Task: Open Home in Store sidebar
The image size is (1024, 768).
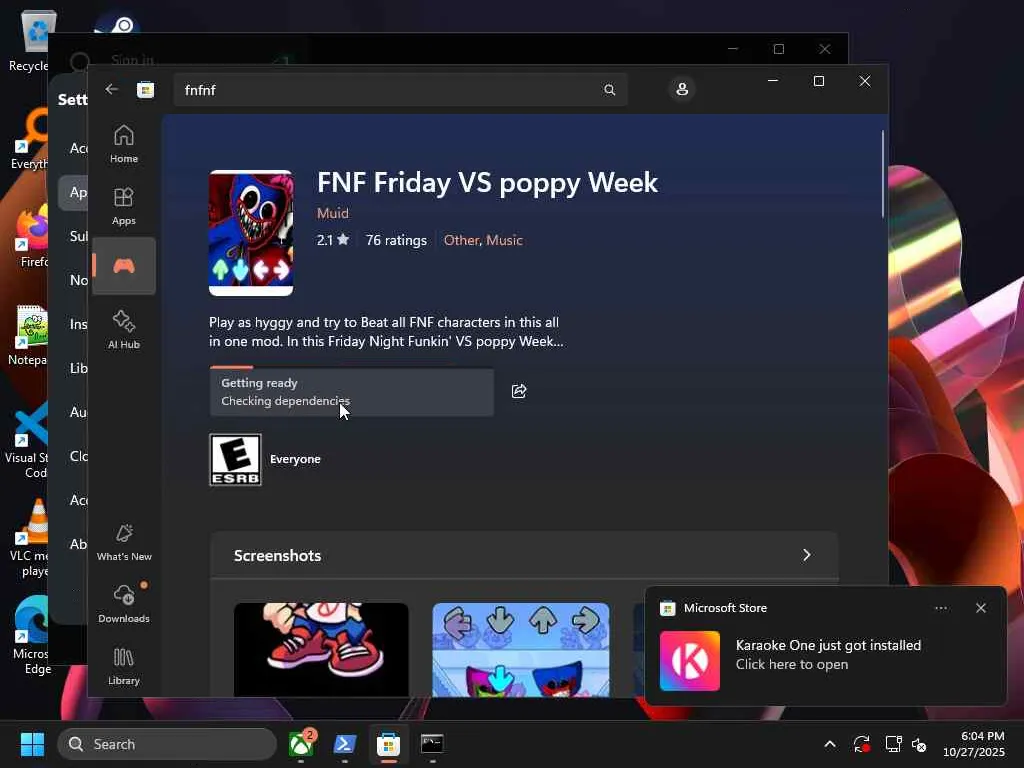Action: point(123,144)
